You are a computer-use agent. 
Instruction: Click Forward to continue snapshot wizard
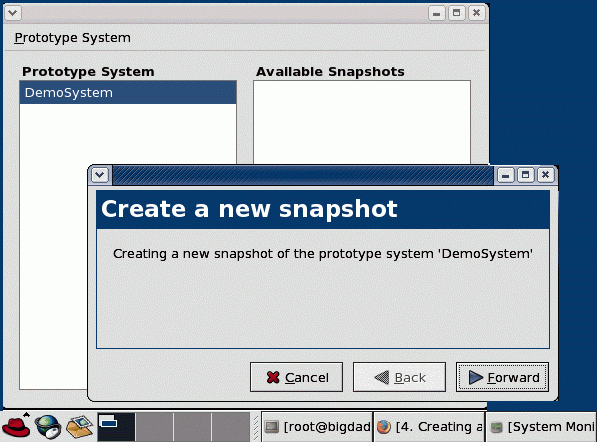tap(502, 377)
